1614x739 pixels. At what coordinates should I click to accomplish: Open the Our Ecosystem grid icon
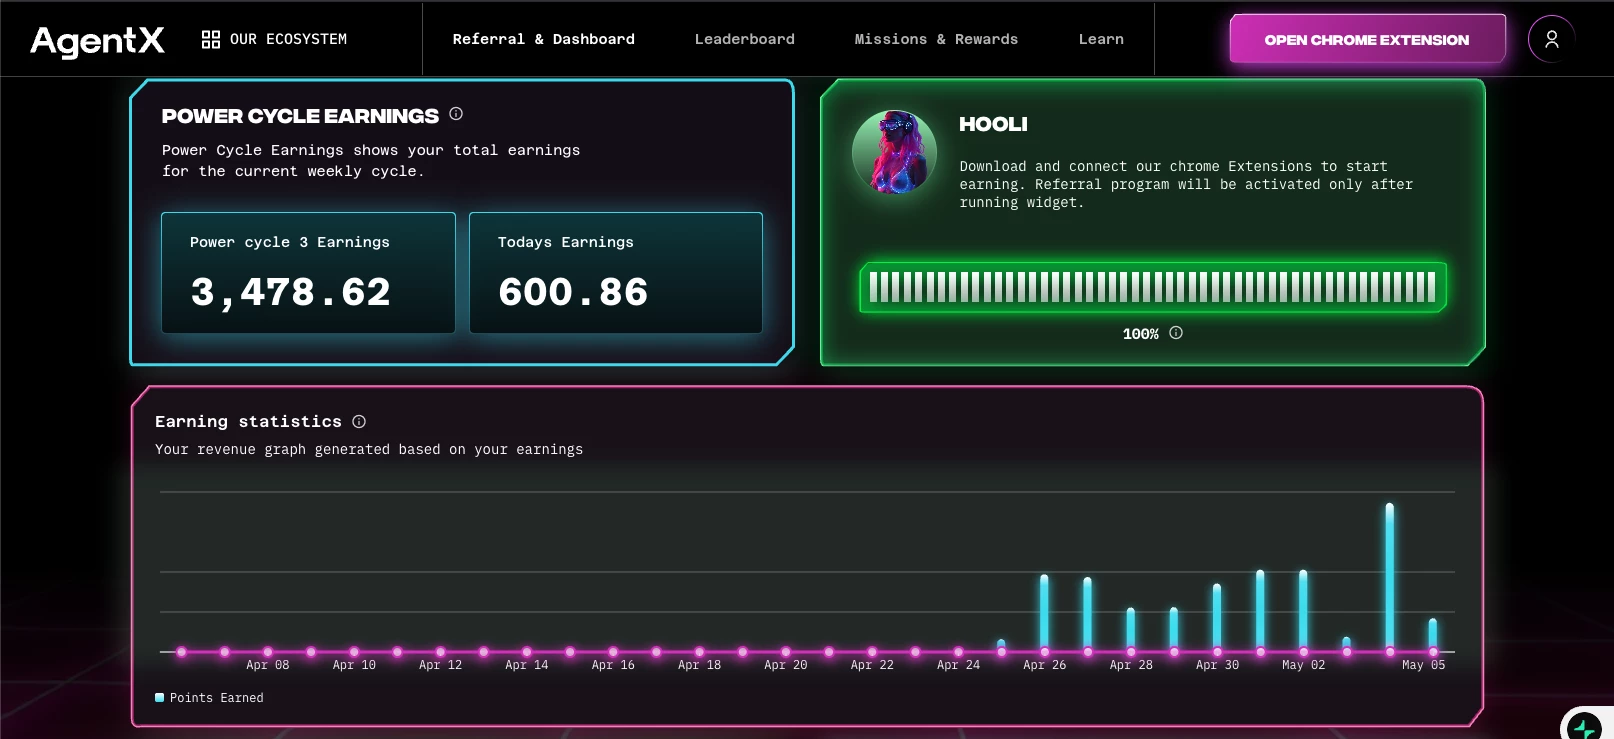pos(211,39)
